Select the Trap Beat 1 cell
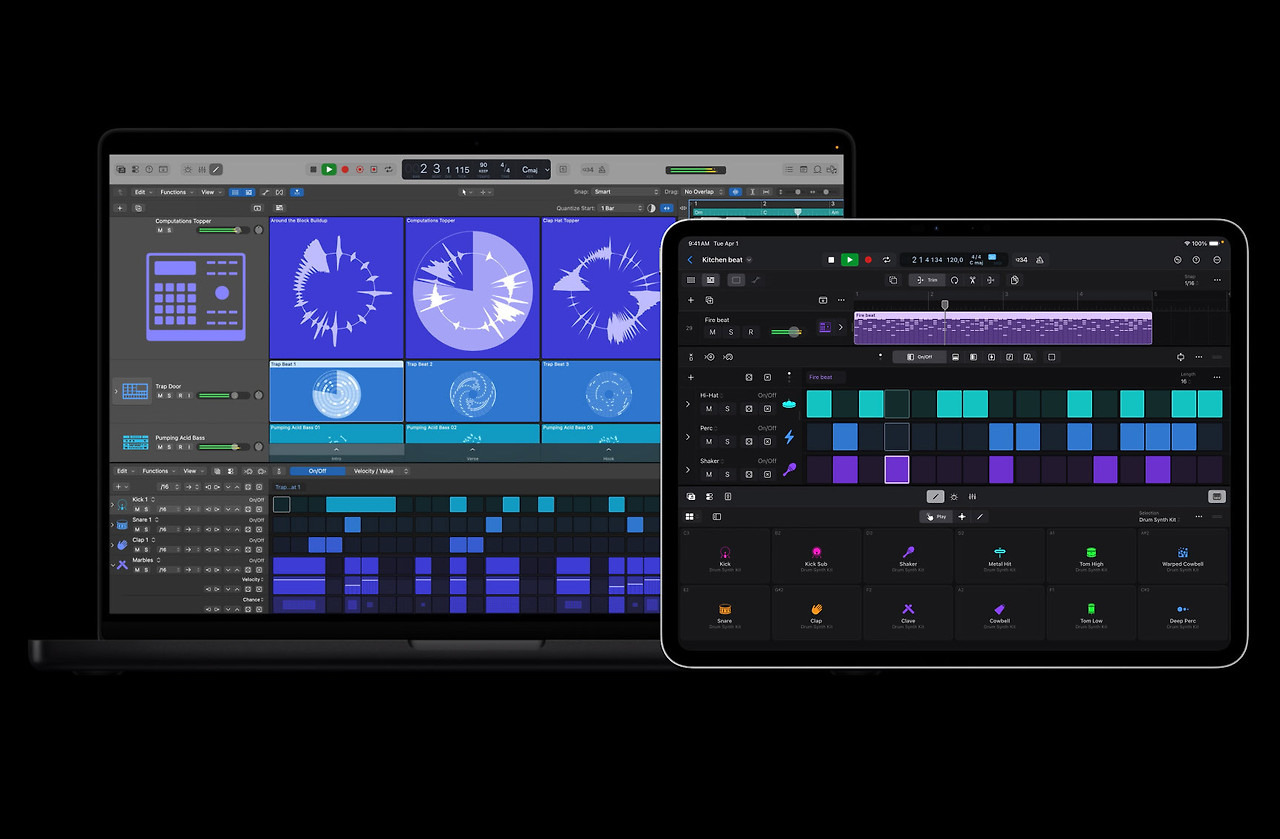The image size is (1280, 839). click(x=336, y=391)
